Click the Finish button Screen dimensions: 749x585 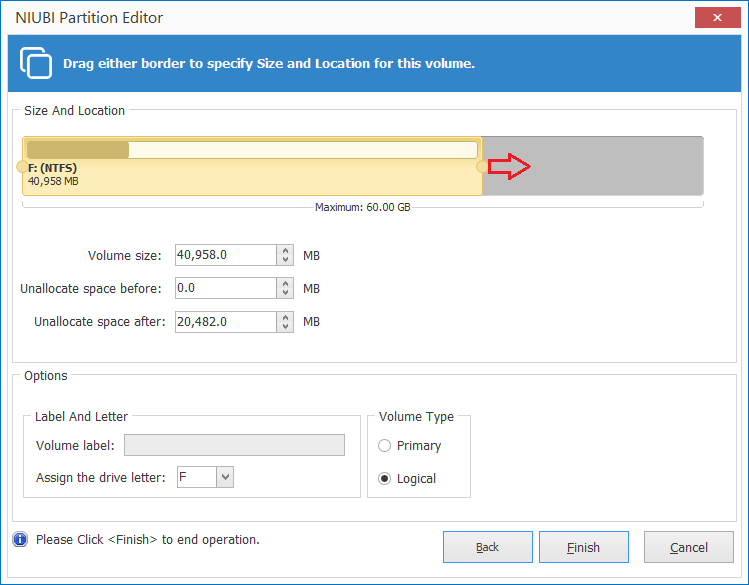point(584,547)
